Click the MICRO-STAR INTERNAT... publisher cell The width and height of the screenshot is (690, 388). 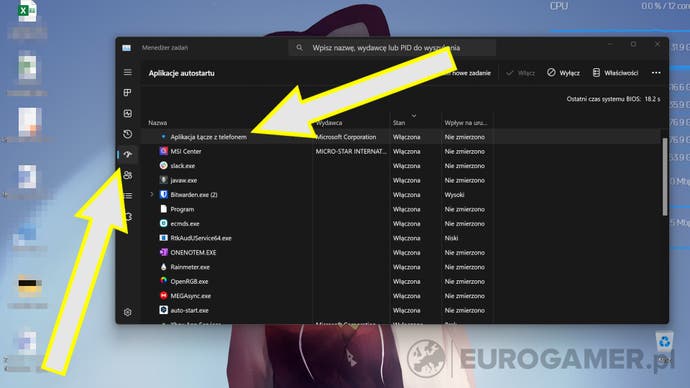coord(351,151)
